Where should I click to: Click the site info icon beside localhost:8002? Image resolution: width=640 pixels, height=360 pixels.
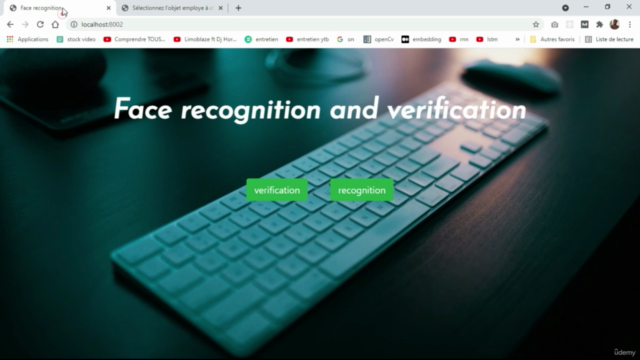(x=74, y=24)
